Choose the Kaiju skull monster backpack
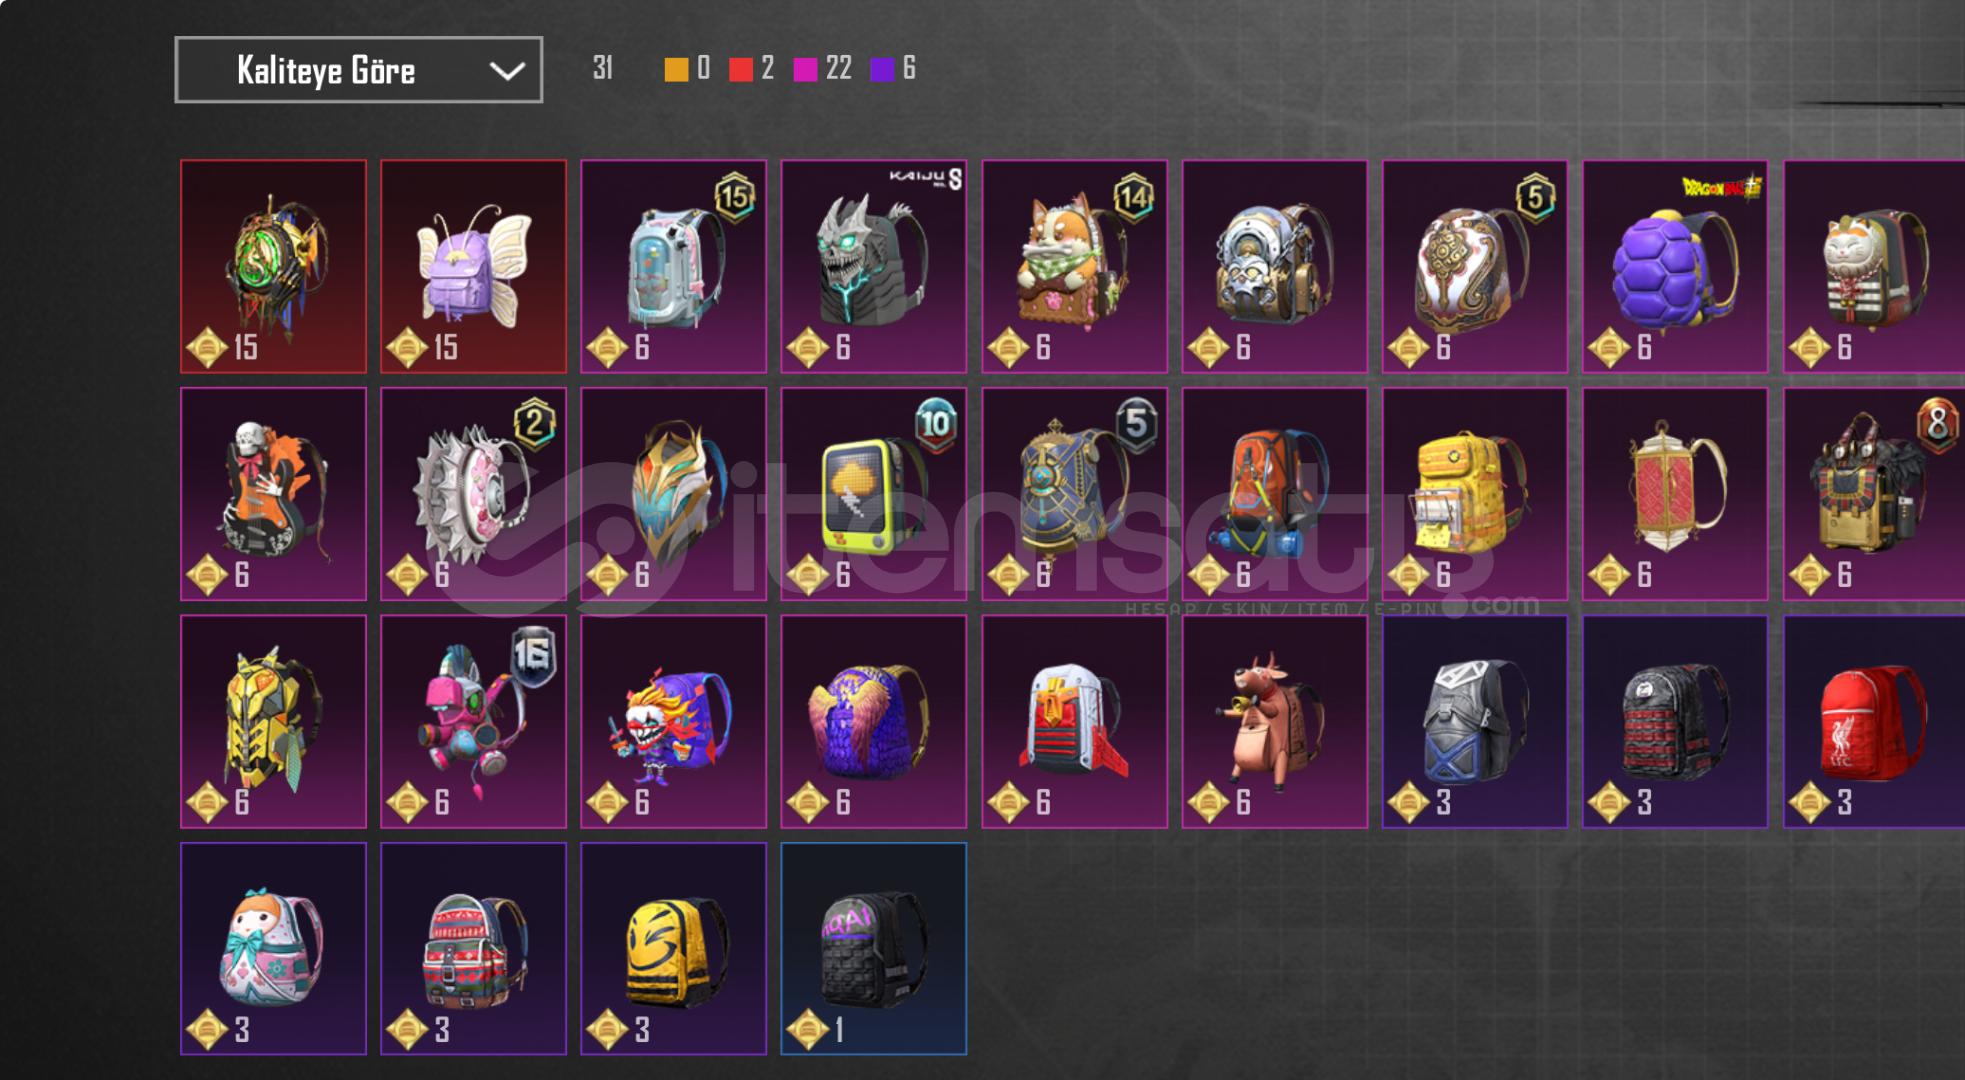The height and width of the screenshot is (1080, 1965). coord(874,267)
